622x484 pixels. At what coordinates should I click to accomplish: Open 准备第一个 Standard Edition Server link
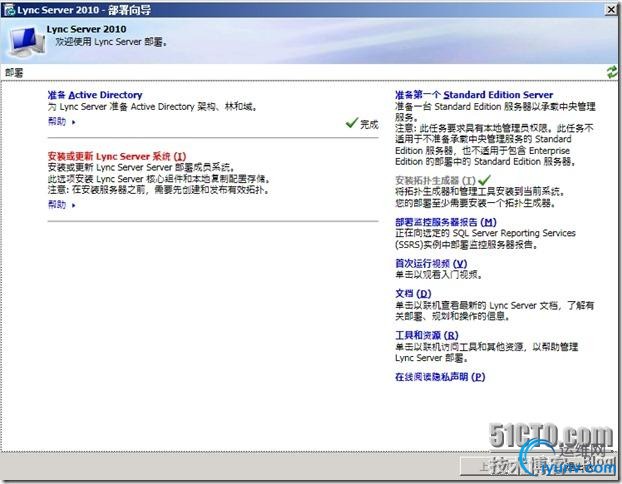pyautogui.click(x=474, y=95)
